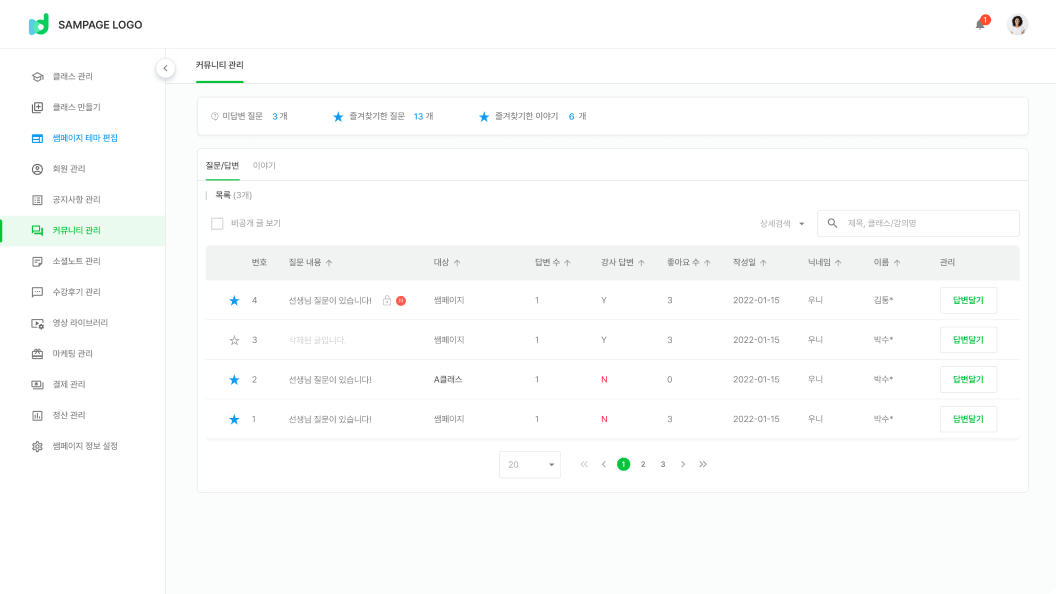1056x594 pixels.
Task: Open 영상 라이브러리 from the sidebar icon
Action: (x=37, y=323)
